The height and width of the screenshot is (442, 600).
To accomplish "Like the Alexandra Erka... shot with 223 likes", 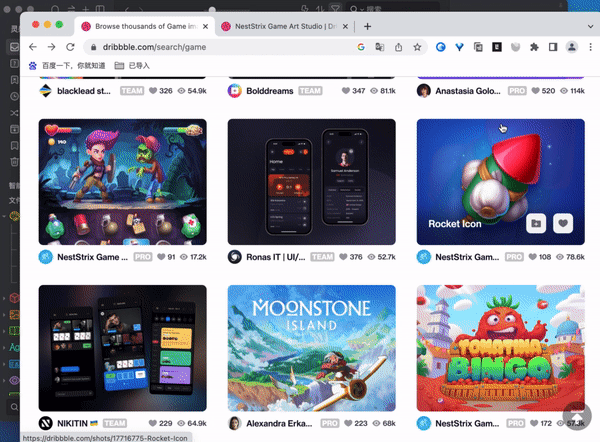I will tap(348, 423).
